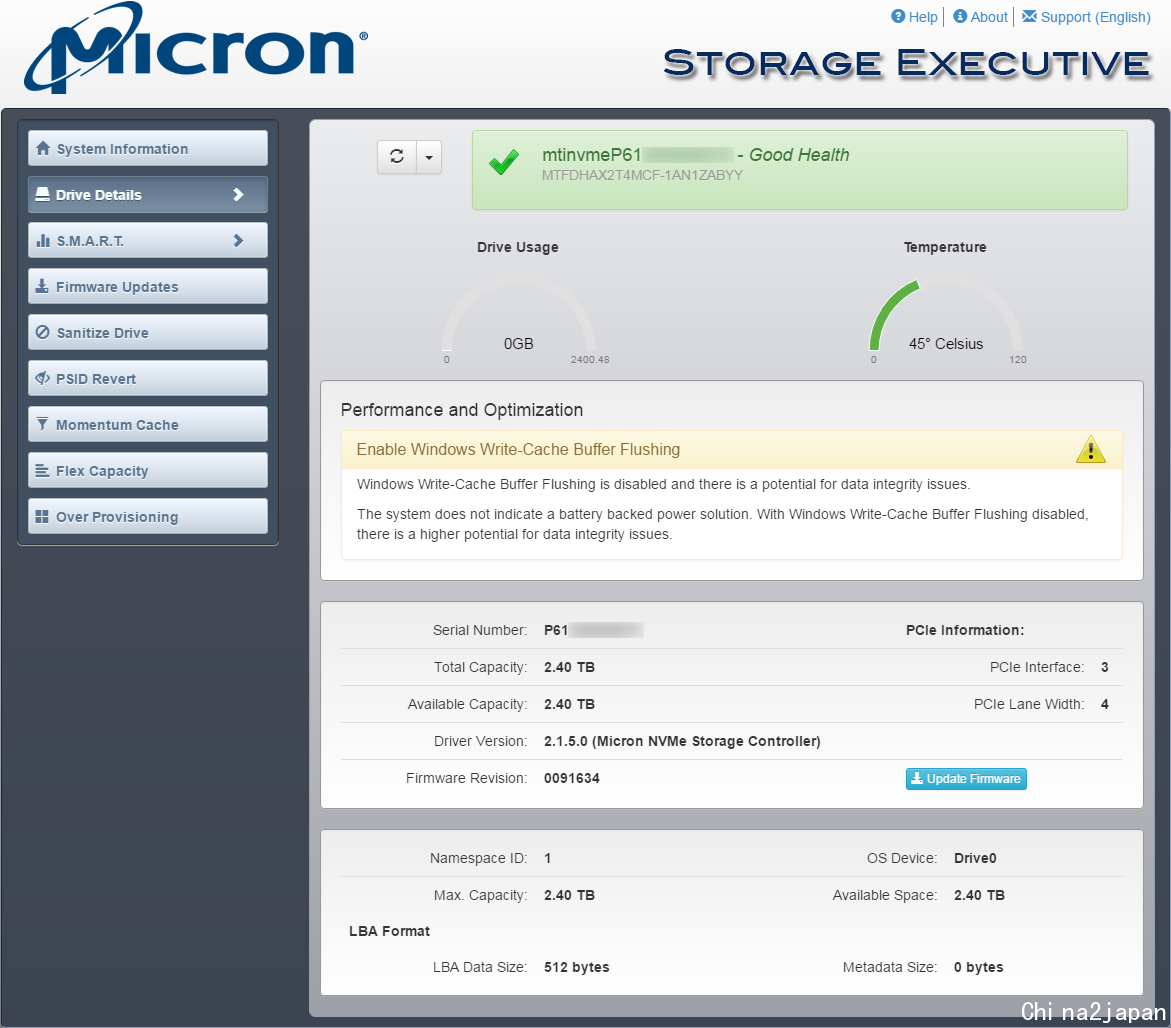The width and height of the screenshot is (1171, 1028).
Task: Click the Total Capacity 2.40 TB value
Action: pos(569,667)
